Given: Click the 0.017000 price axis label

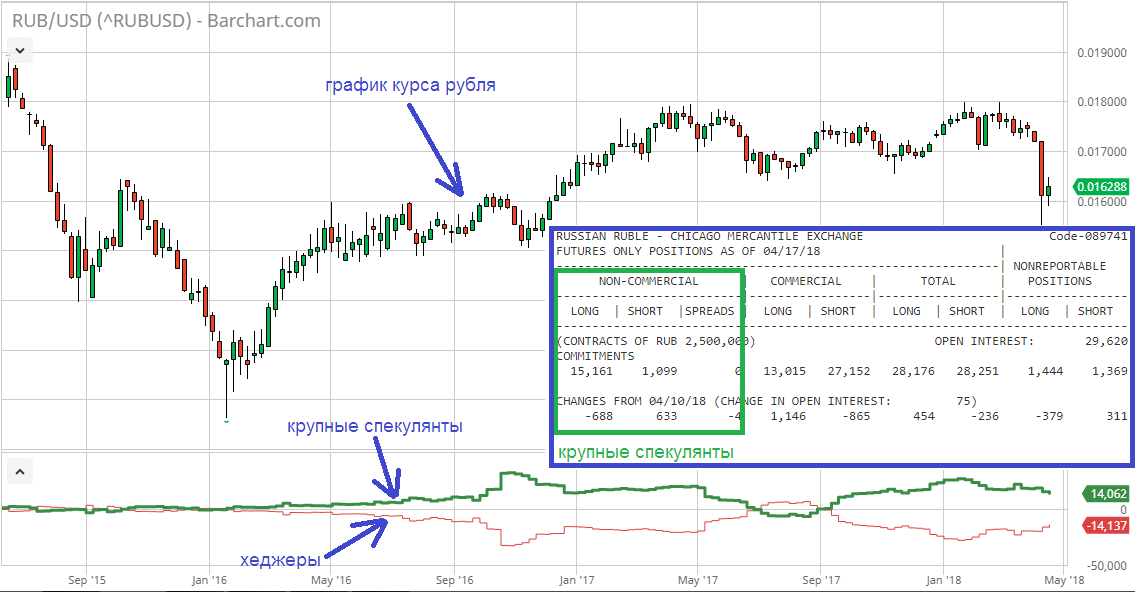Looking at the screenshot, I should click(x=1102, y=152).
